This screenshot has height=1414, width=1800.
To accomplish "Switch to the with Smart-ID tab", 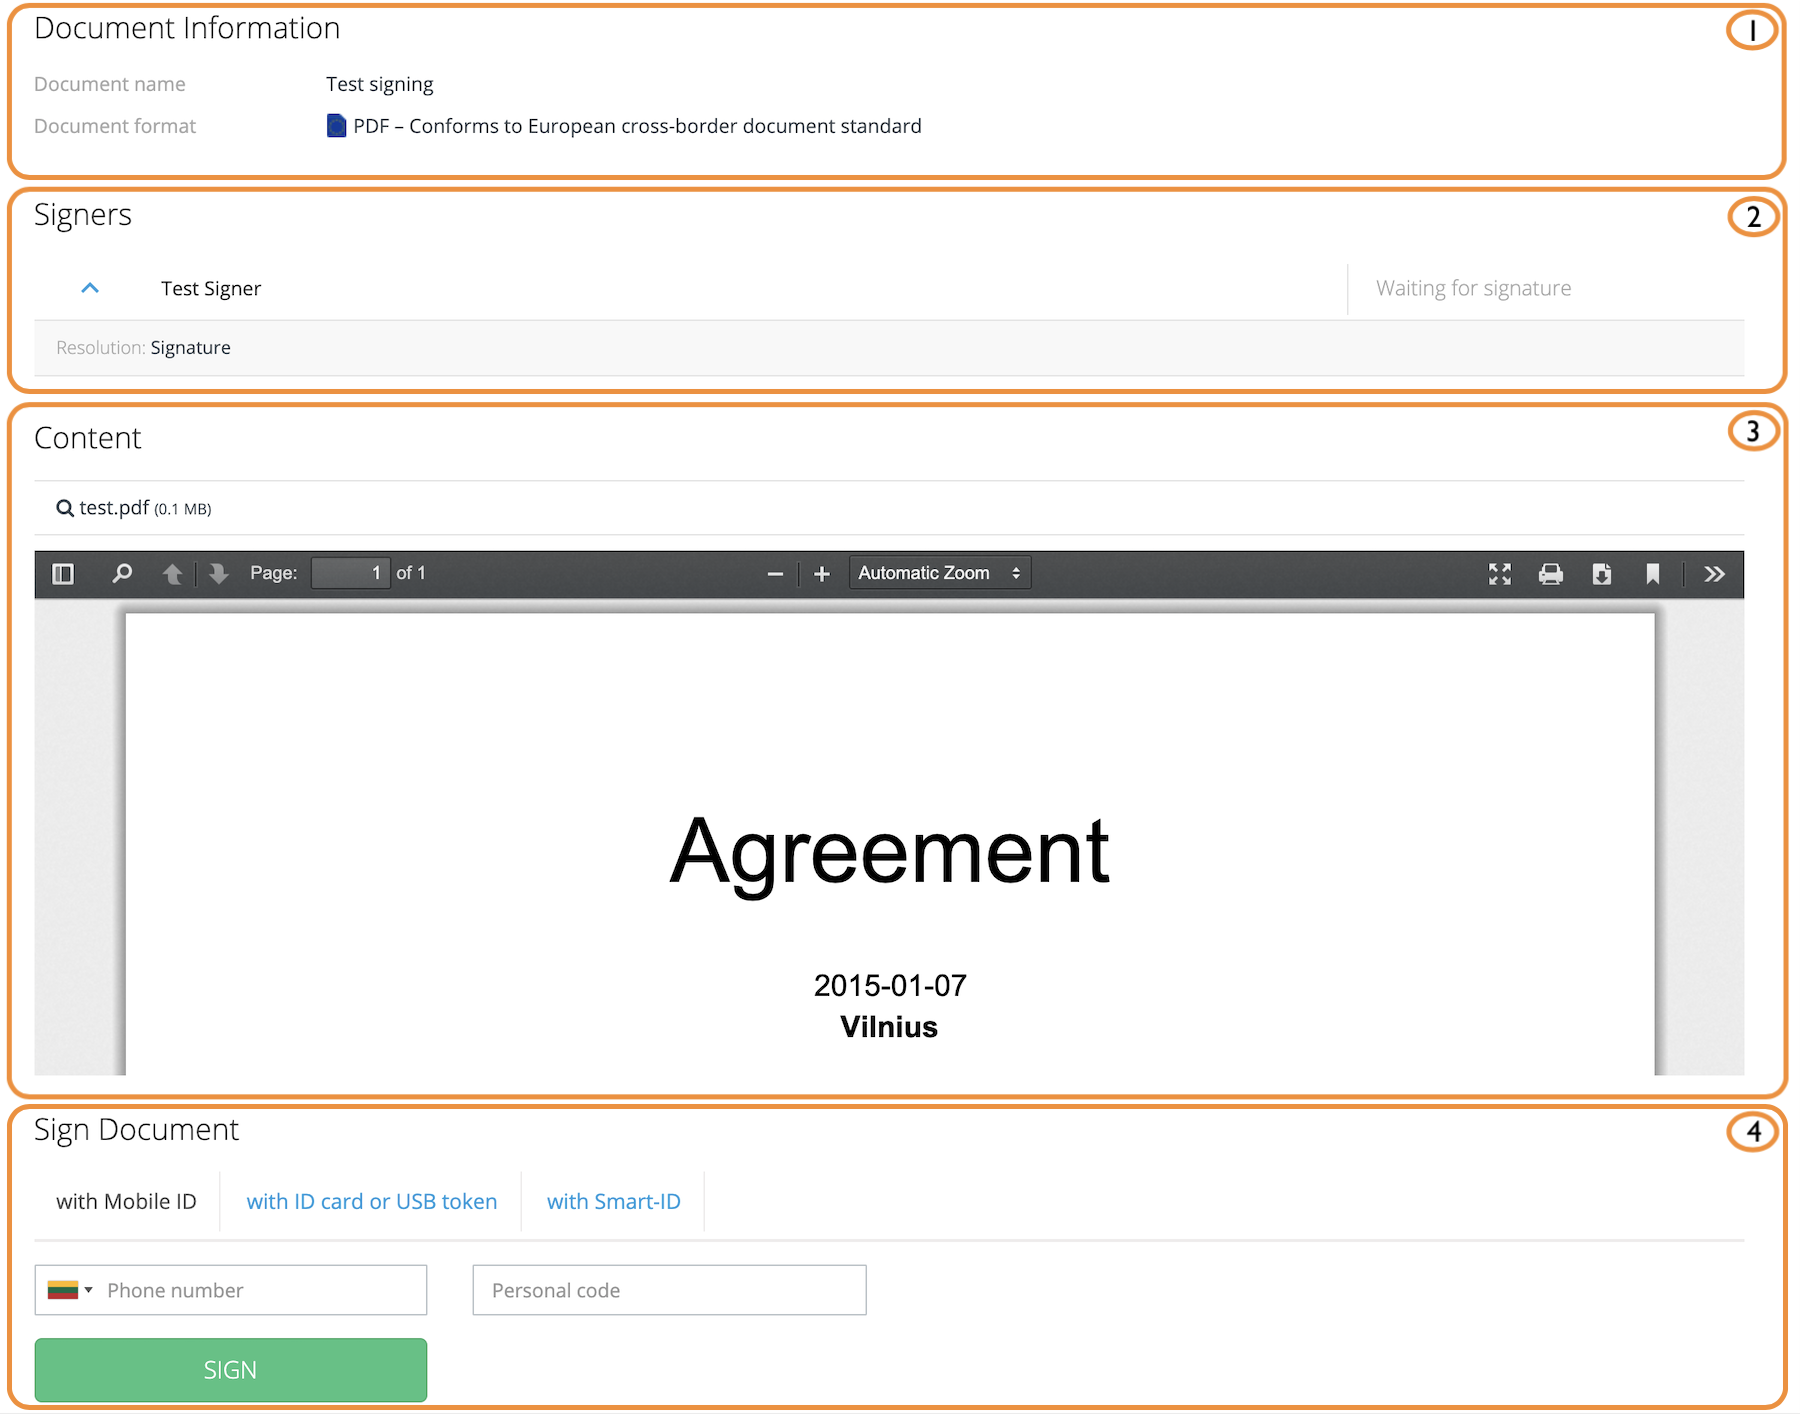I will pyautogui.click(x=614, y=1202).
